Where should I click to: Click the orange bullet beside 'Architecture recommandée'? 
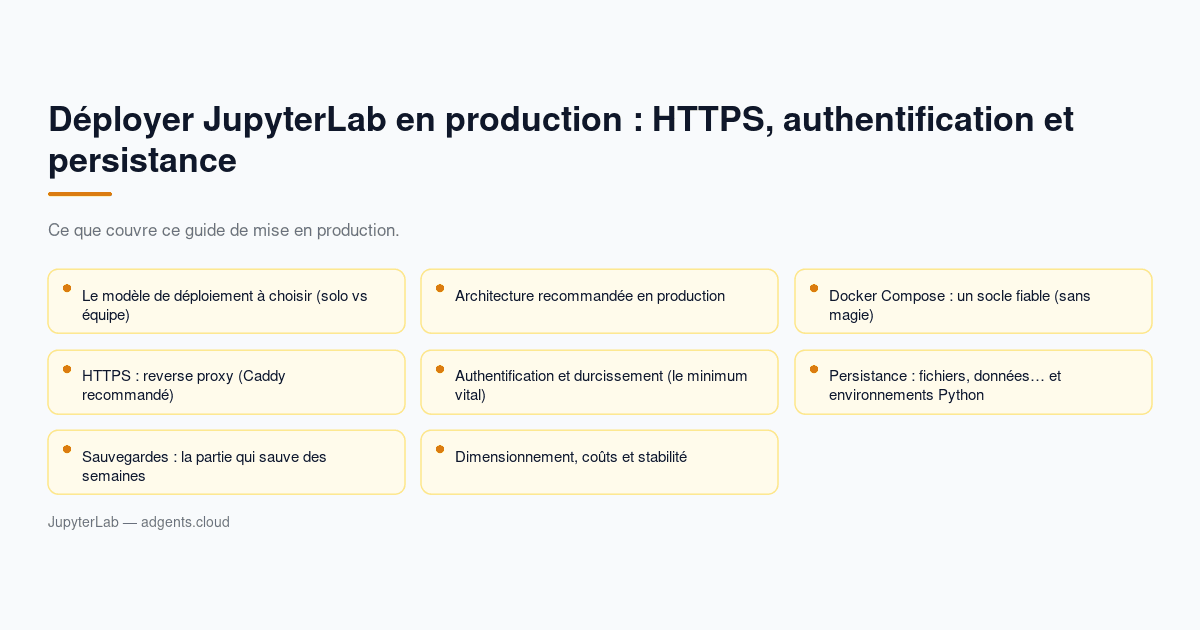[x=440, y=288]
